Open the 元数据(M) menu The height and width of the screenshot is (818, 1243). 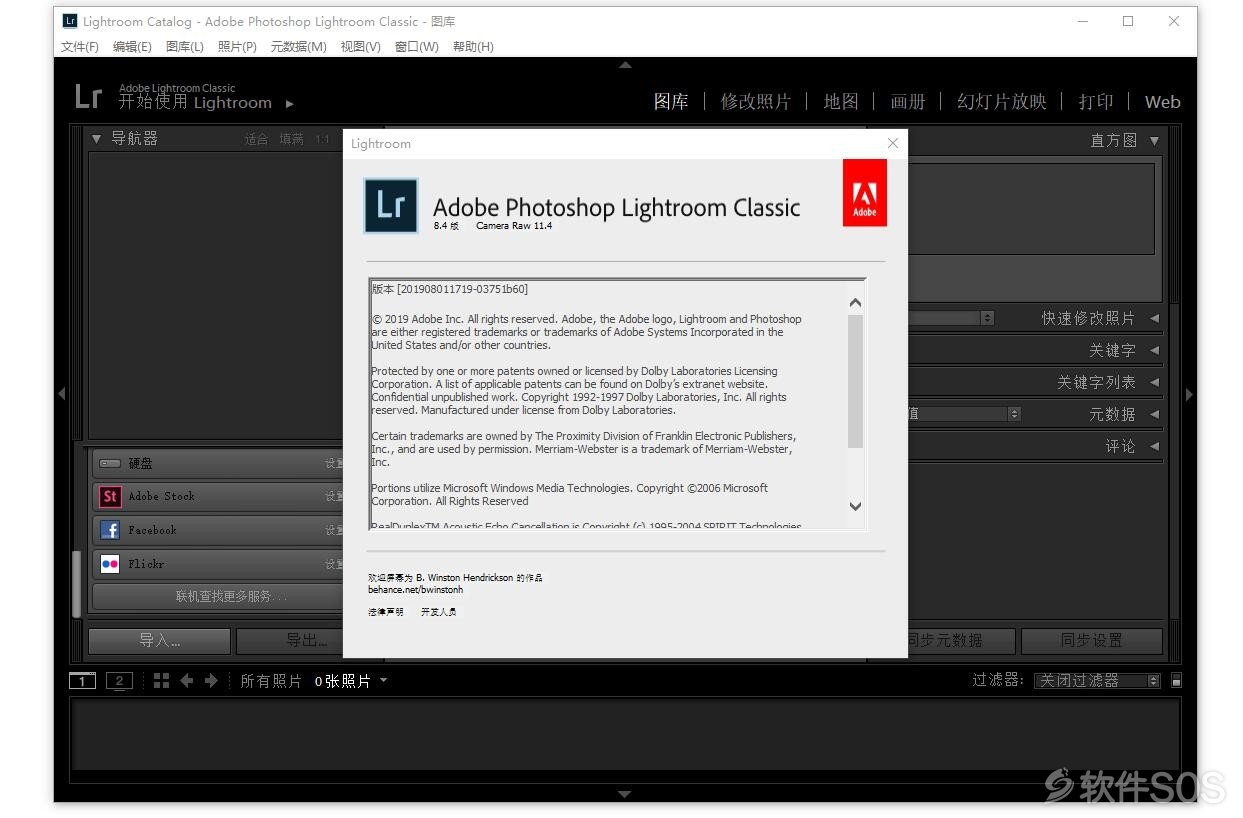298,47
